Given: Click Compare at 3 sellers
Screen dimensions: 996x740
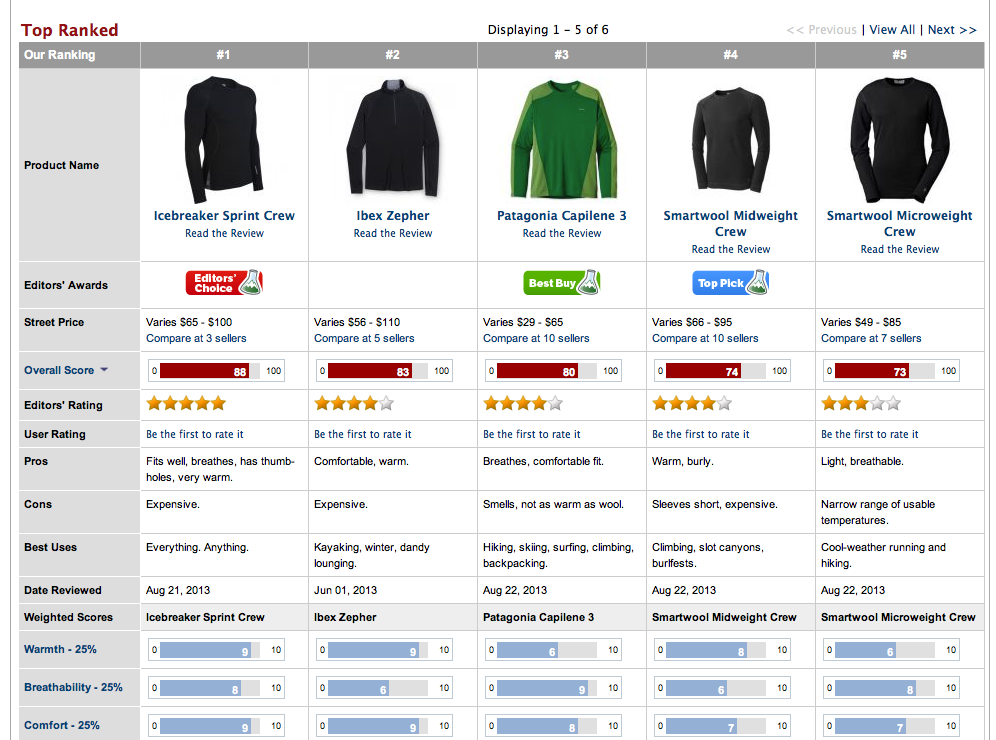Looking at the screenshot, I should click(196, 339).
